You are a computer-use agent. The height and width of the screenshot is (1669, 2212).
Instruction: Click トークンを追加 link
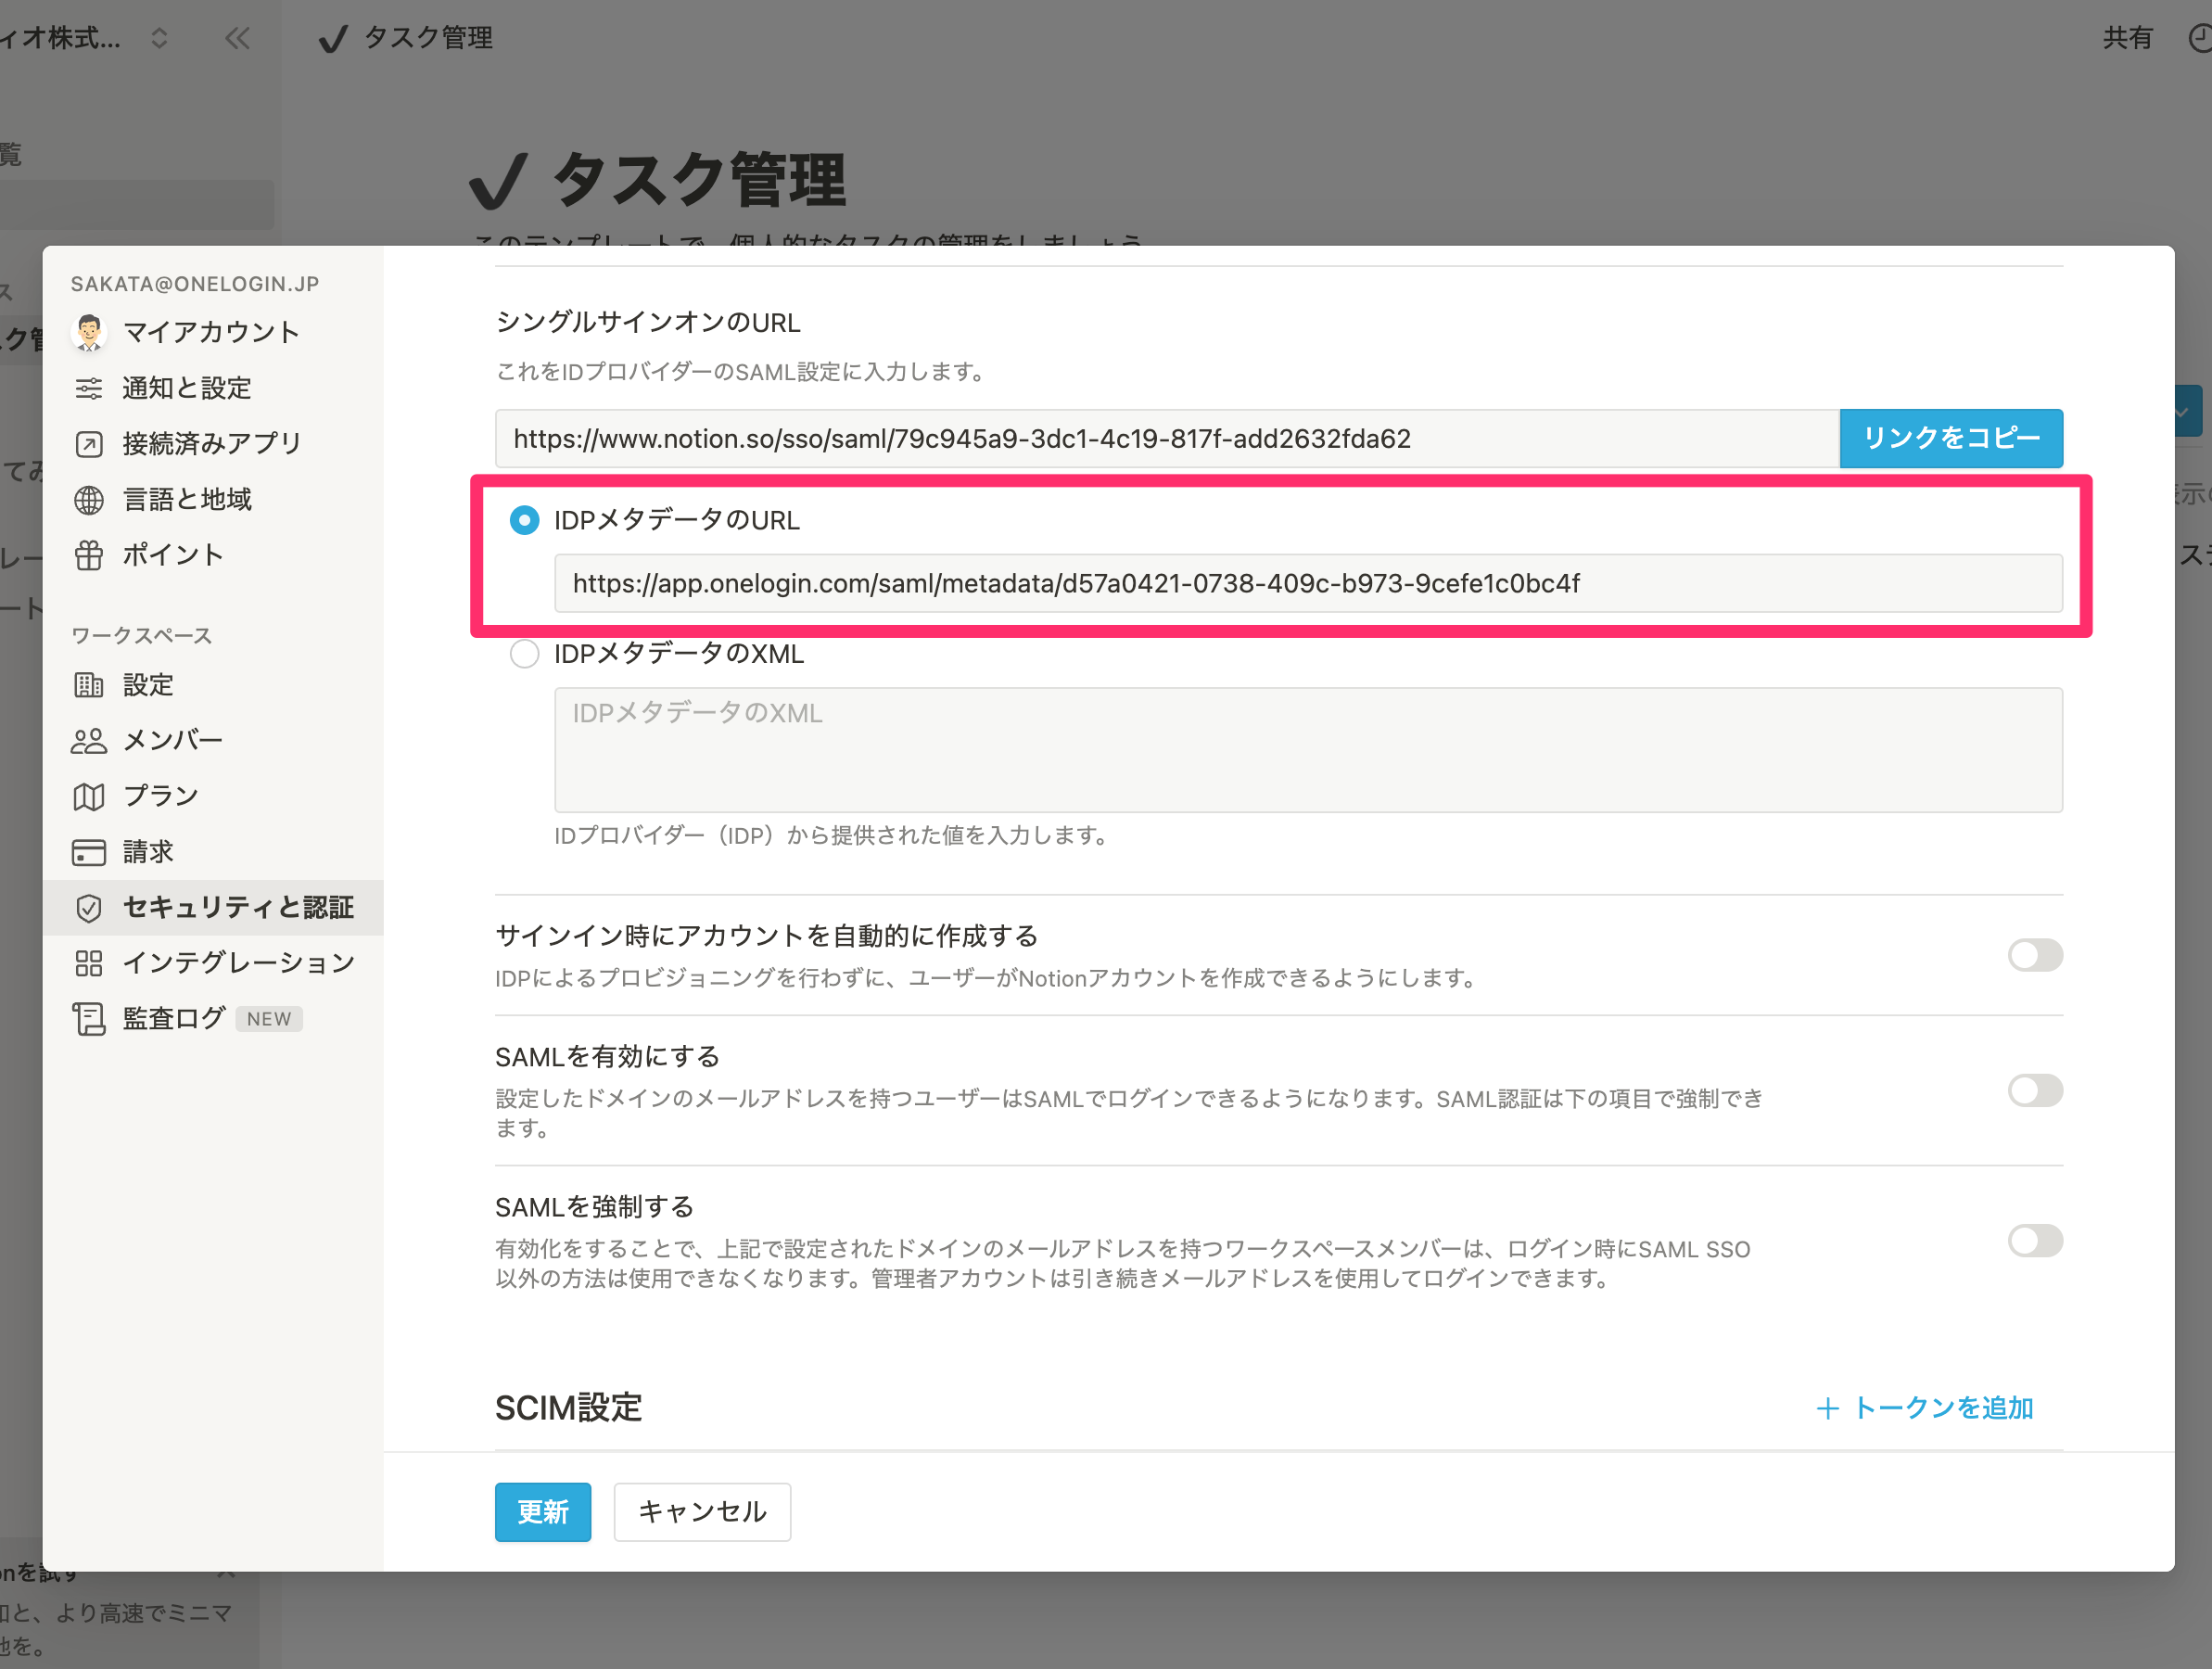[1943, 1408]
